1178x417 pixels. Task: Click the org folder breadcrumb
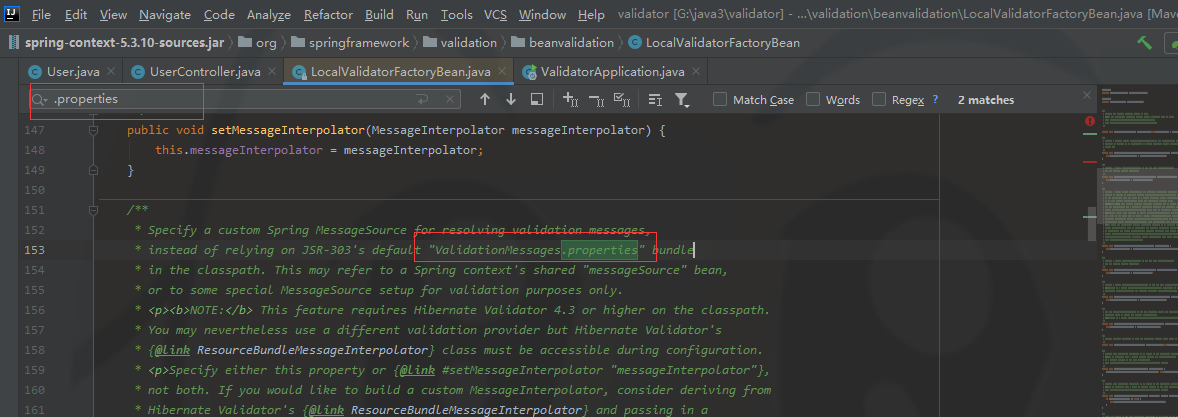258,43
